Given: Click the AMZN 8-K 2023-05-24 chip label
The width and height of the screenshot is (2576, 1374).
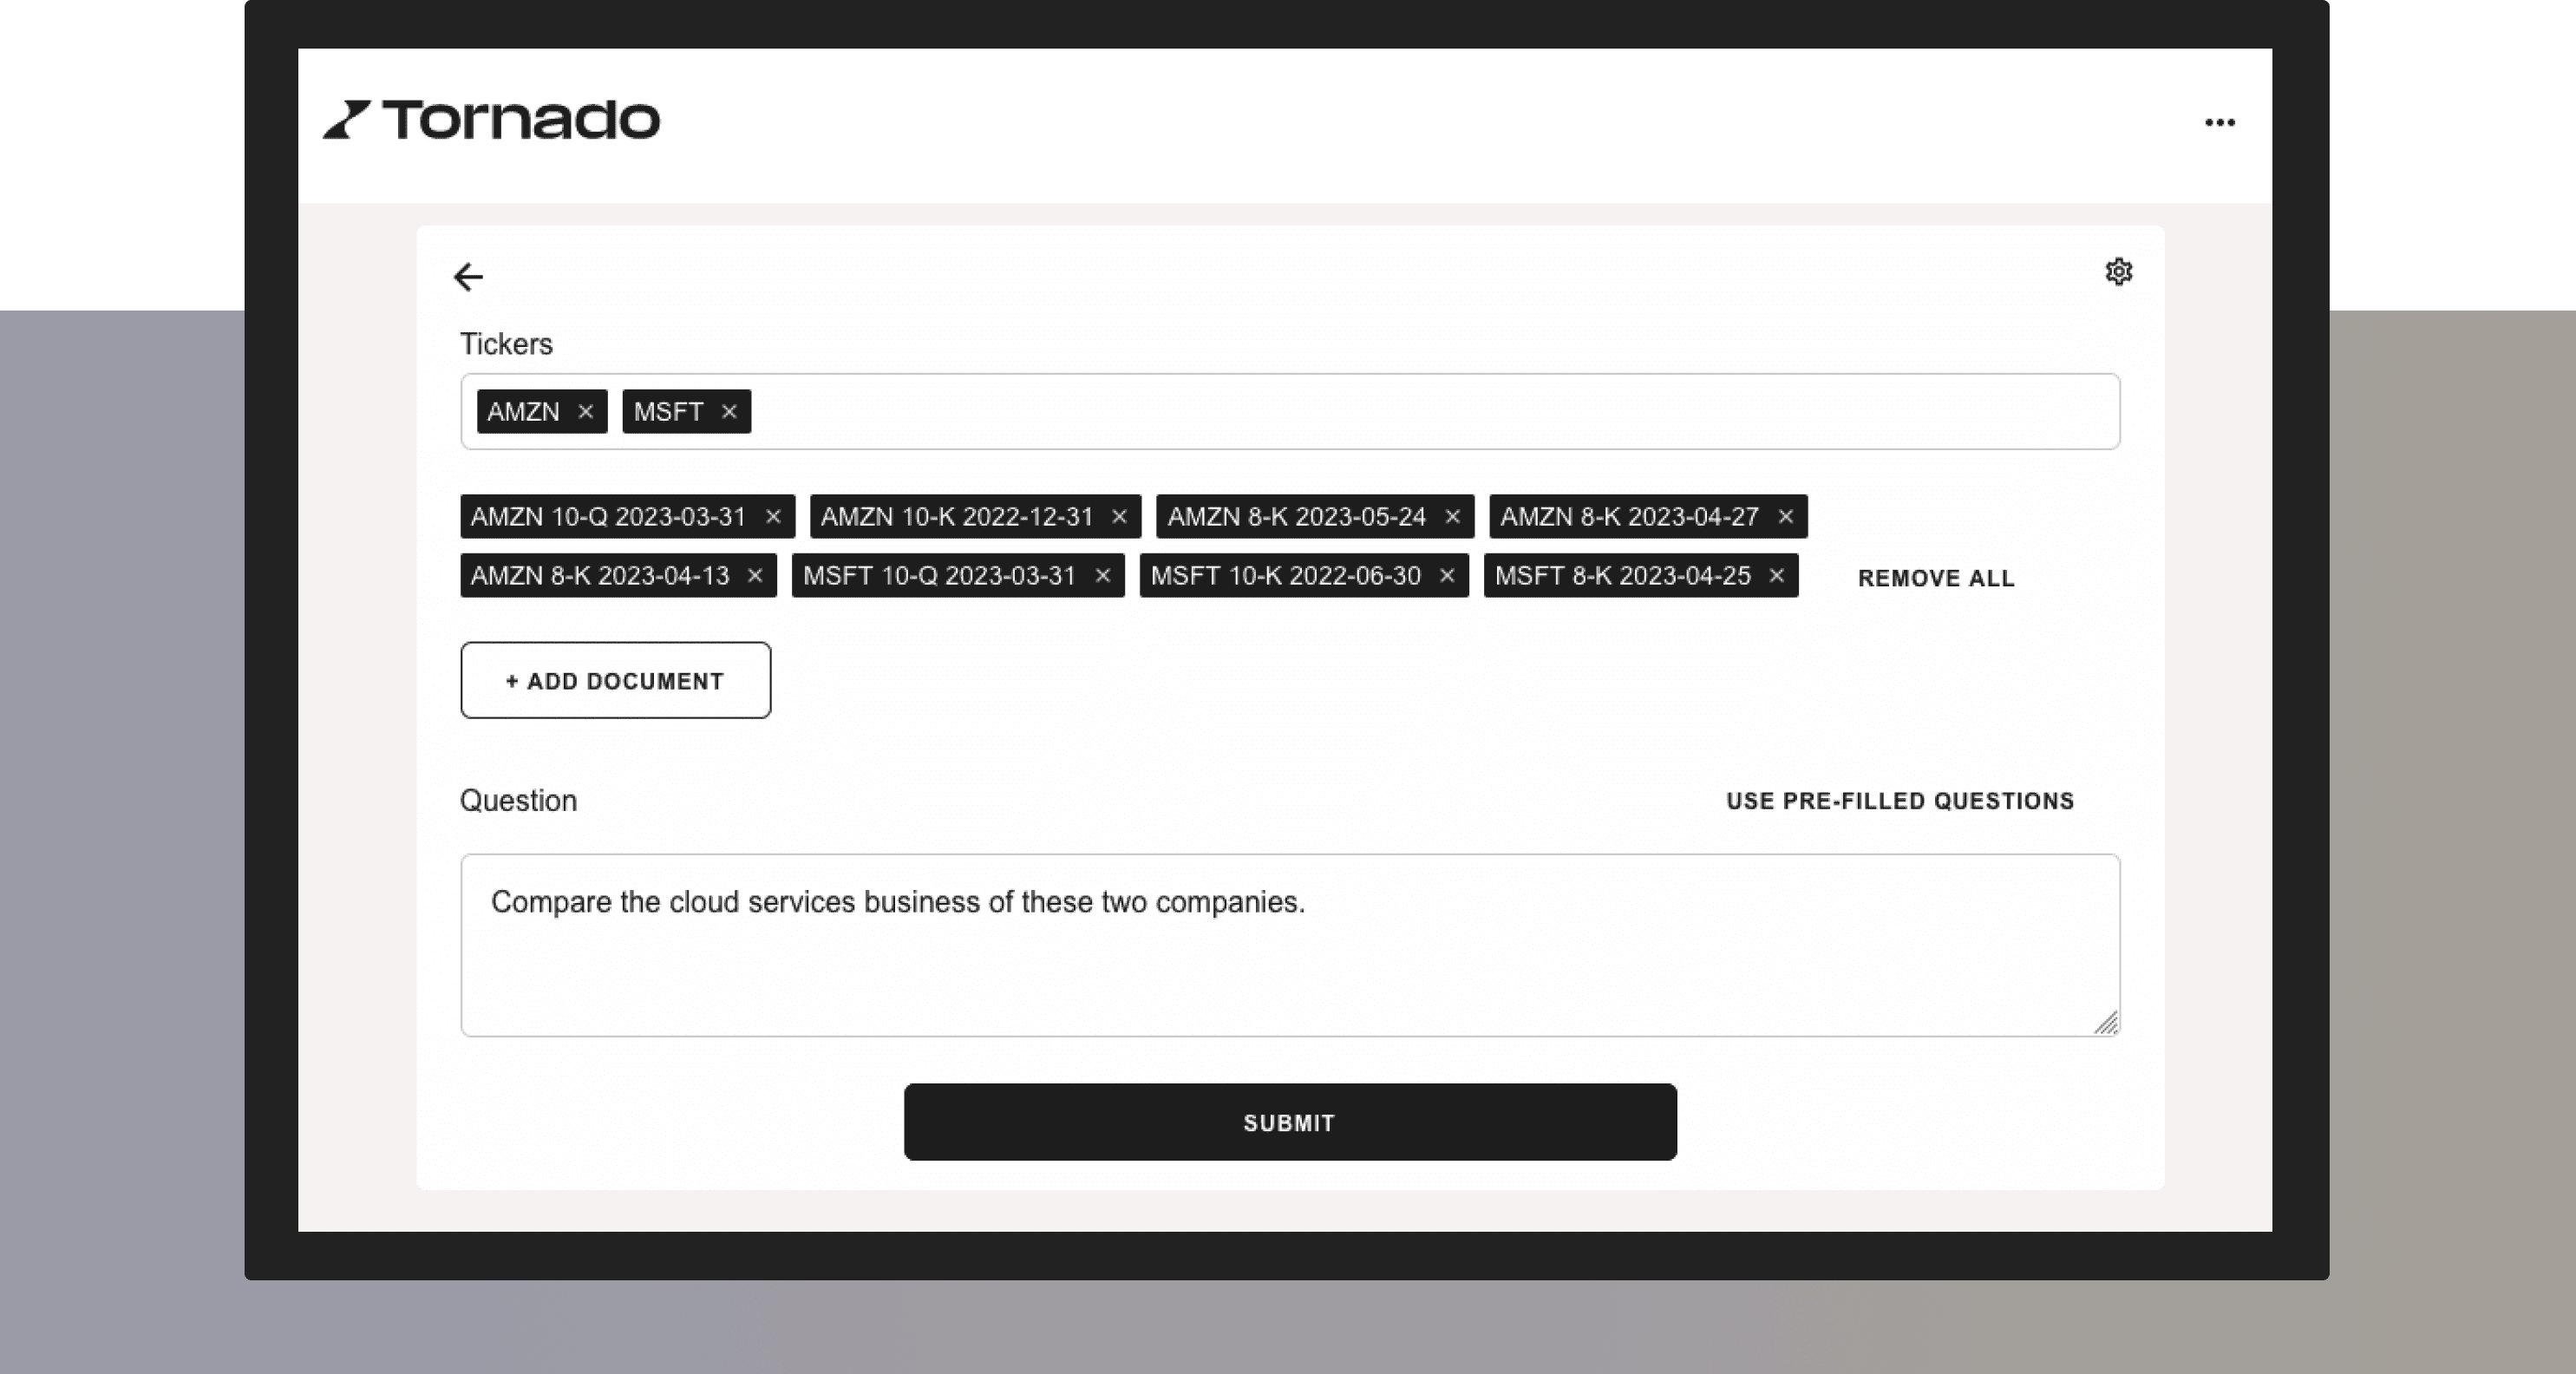Looking at the screenshot, I should click(1296, 517).
